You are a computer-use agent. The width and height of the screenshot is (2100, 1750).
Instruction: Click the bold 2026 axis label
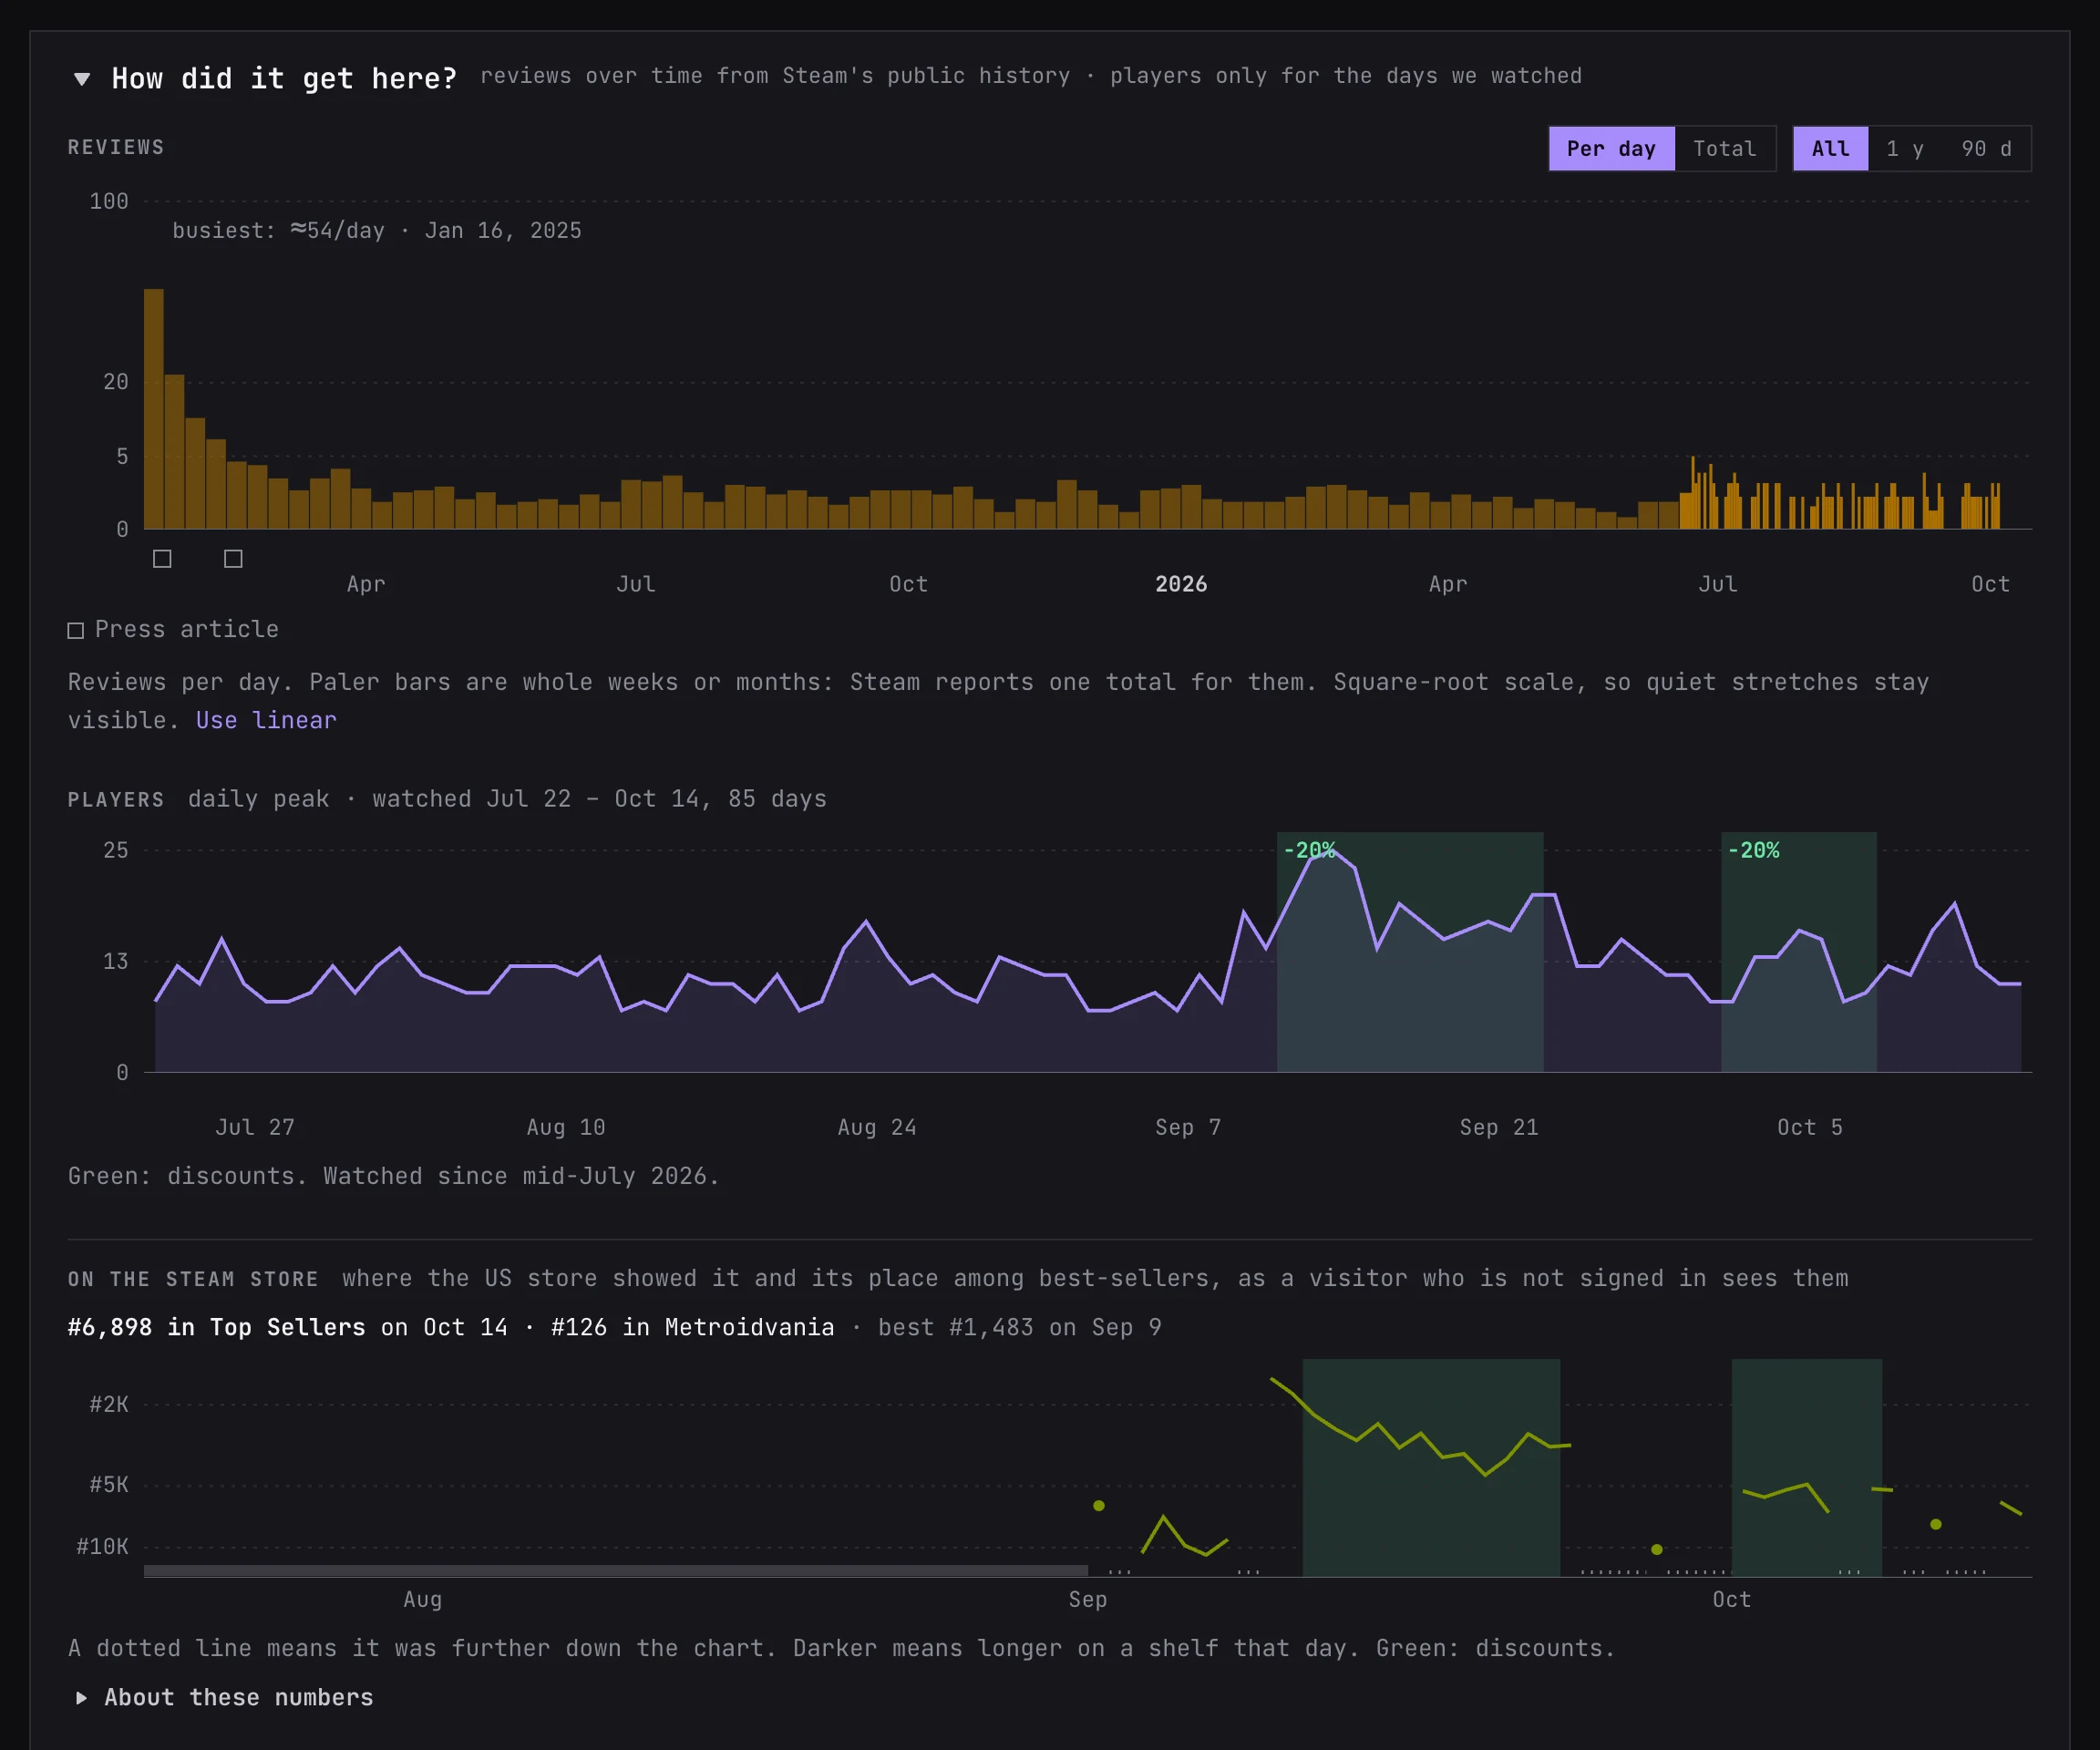coord(1181,584)
